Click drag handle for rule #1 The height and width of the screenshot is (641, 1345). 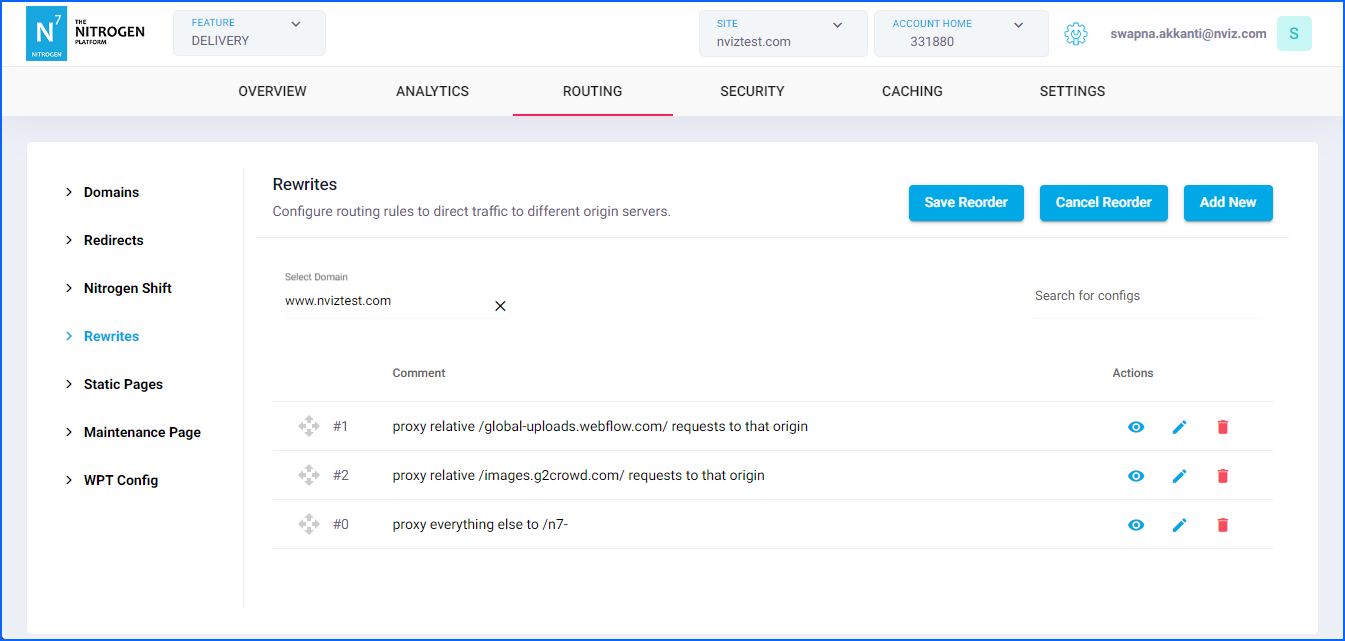[x=309, y=427]
